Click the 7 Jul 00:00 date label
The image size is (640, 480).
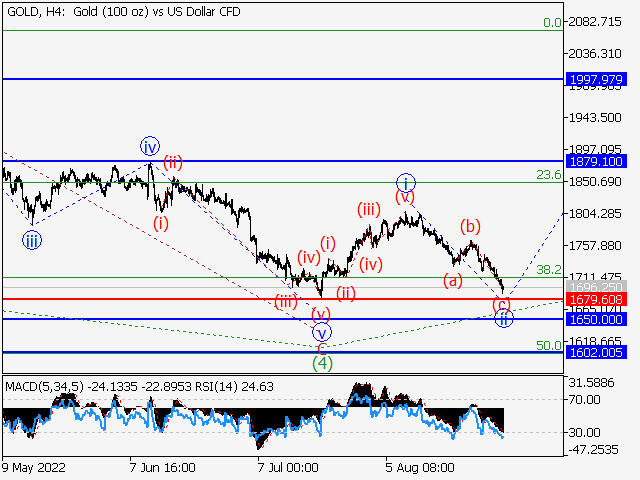[288, 467]
